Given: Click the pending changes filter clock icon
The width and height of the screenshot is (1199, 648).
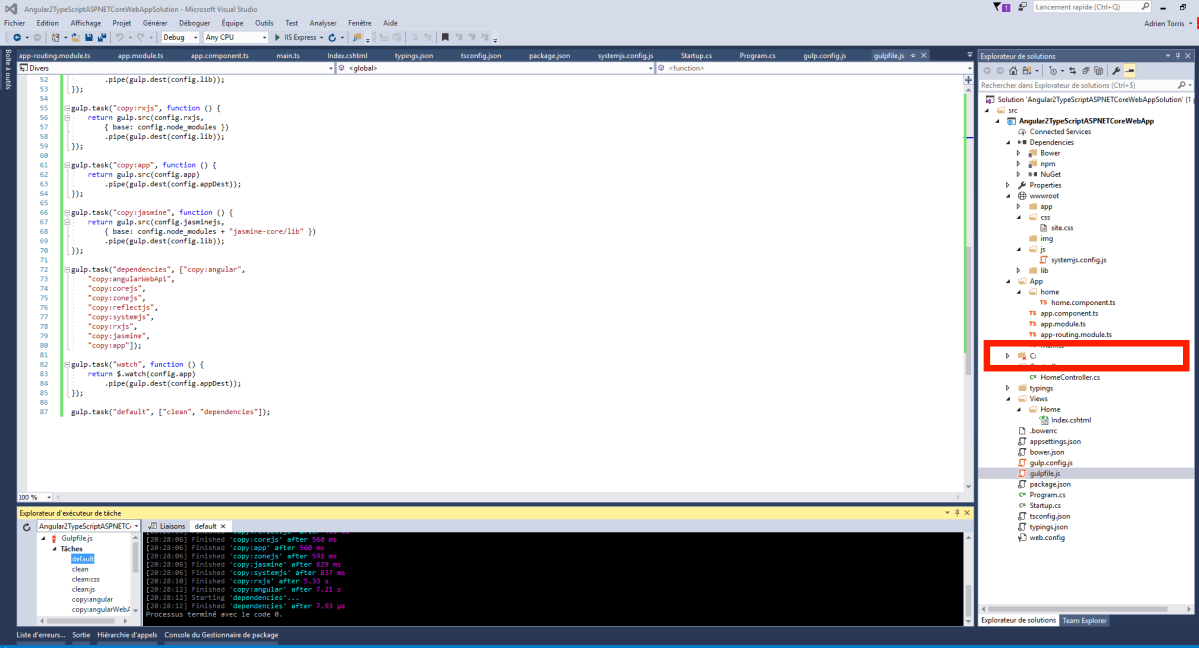Looking at the screenshot, I should (1053, 71).
